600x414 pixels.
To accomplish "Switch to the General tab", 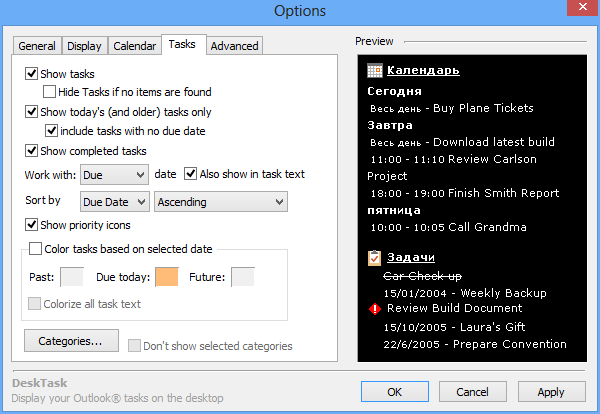I will pyautogui.click(x=37, y=46).
